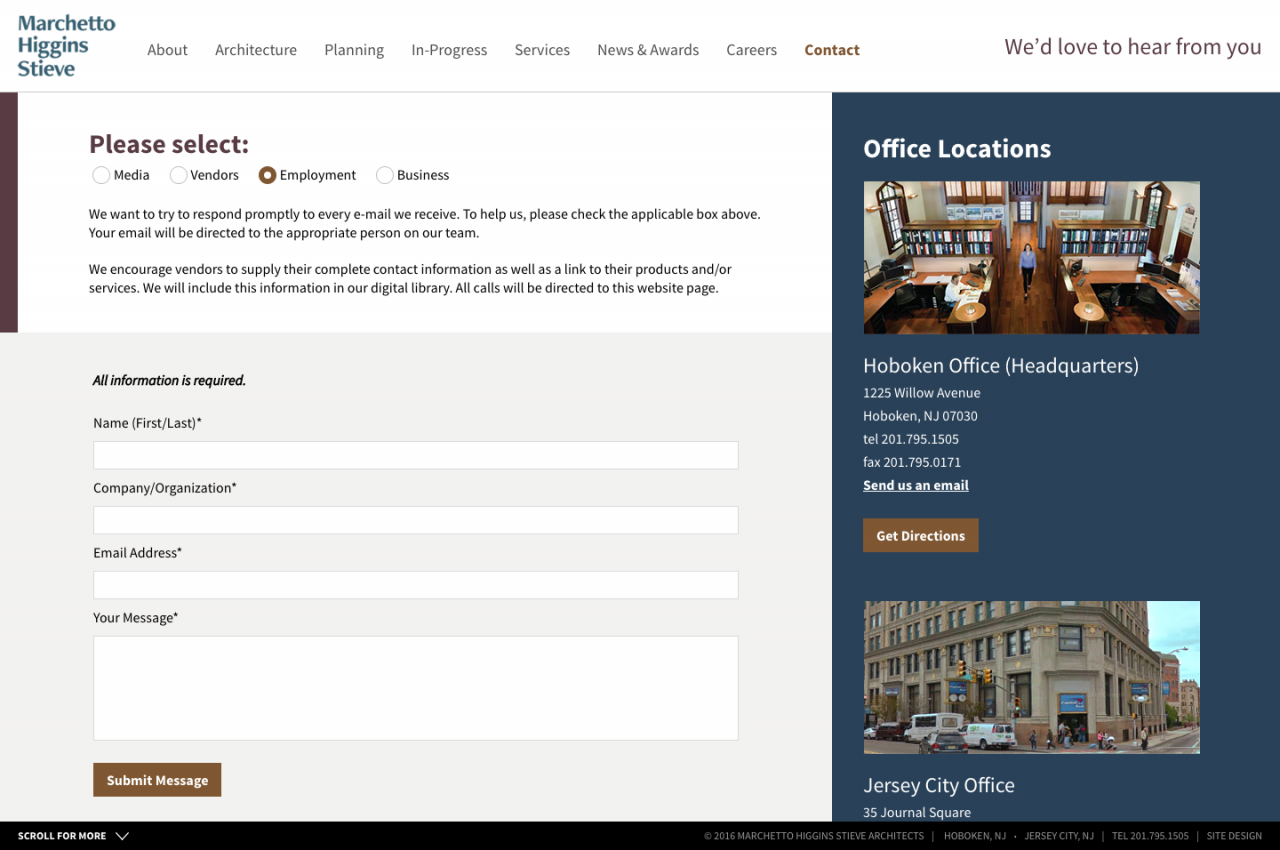The image size is (1280, 850).
Task: Click the Hoboken office interior photo
Action: tap(1031, 257)
